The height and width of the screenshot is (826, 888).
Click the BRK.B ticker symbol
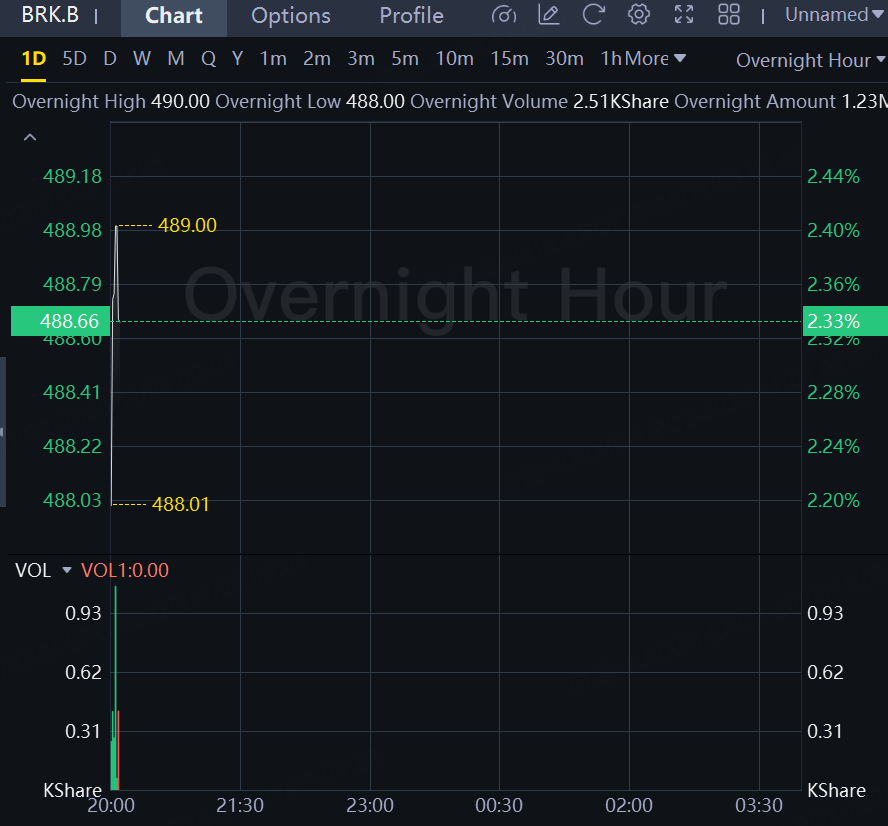click(50, 15)
